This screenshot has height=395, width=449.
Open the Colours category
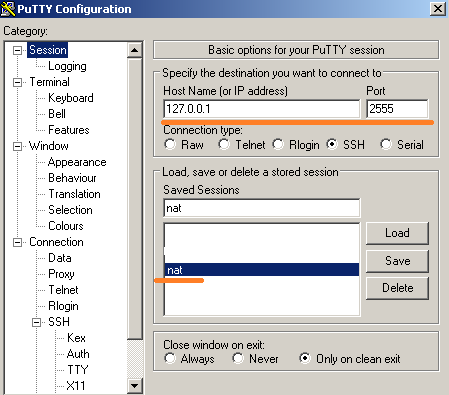coord(66,226)
